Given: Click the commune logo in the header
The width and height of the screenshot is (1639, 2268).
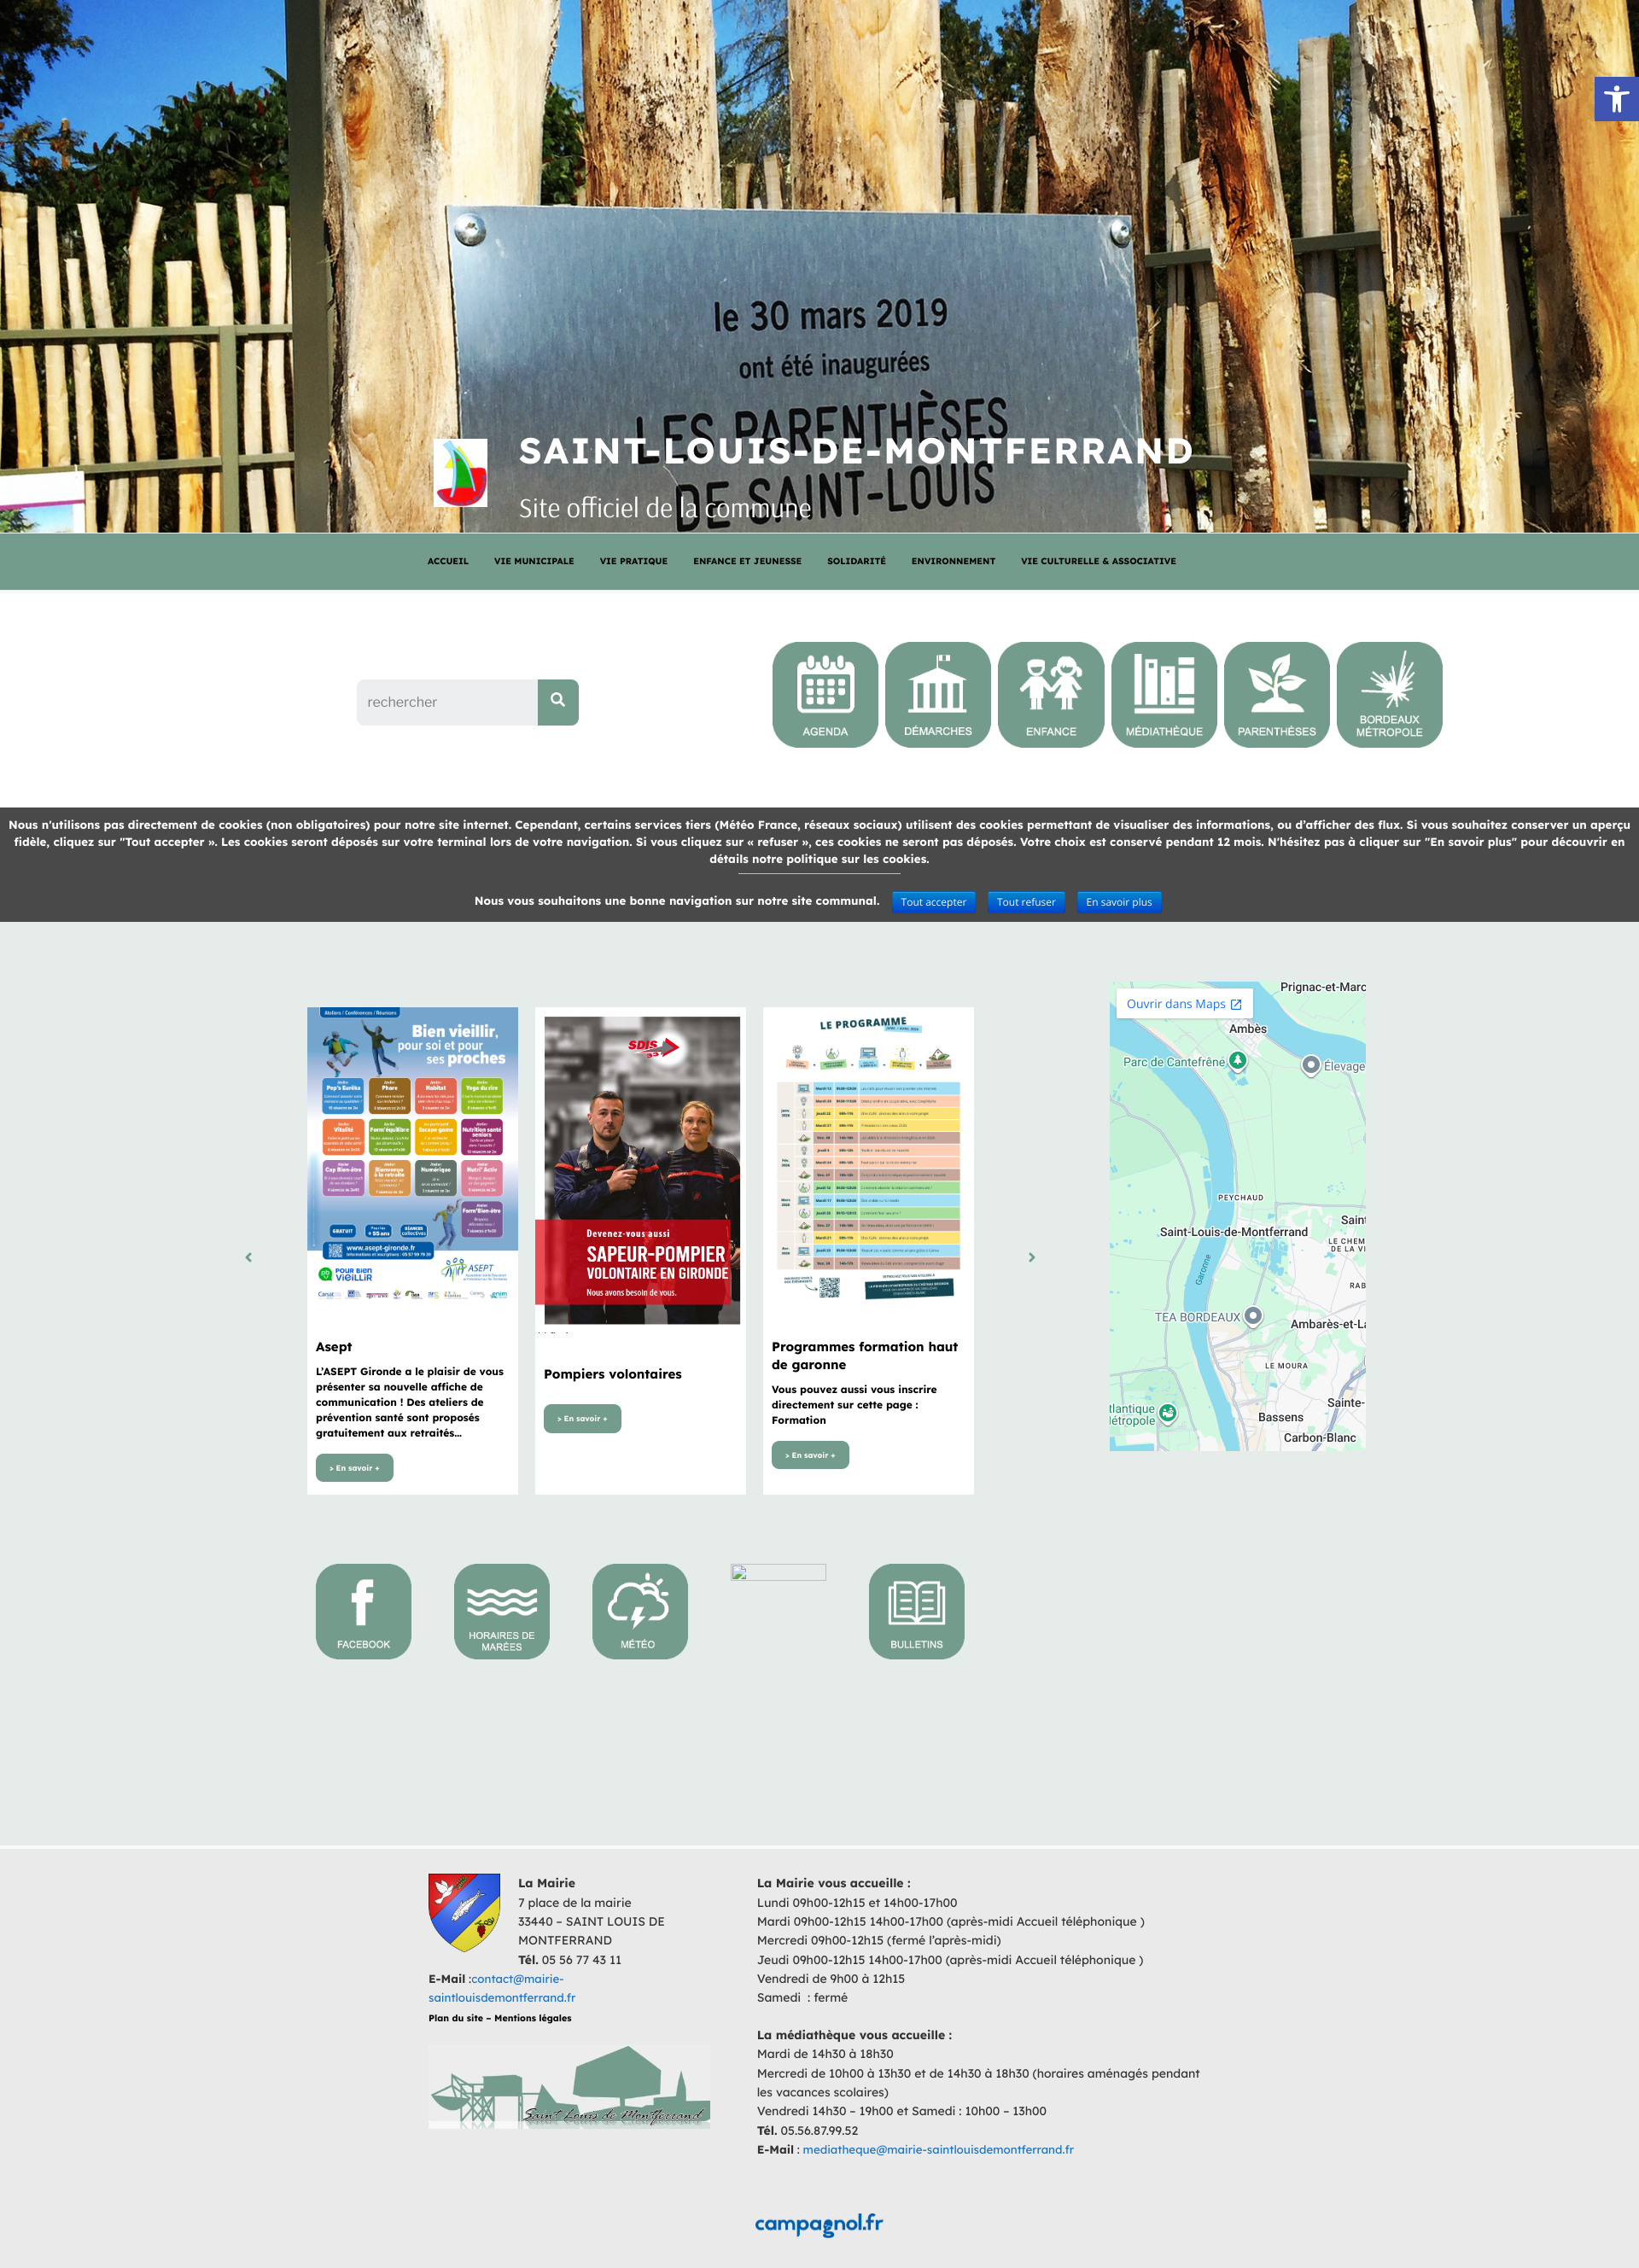Looking at the screenshot, I should [x=461, y=472].
